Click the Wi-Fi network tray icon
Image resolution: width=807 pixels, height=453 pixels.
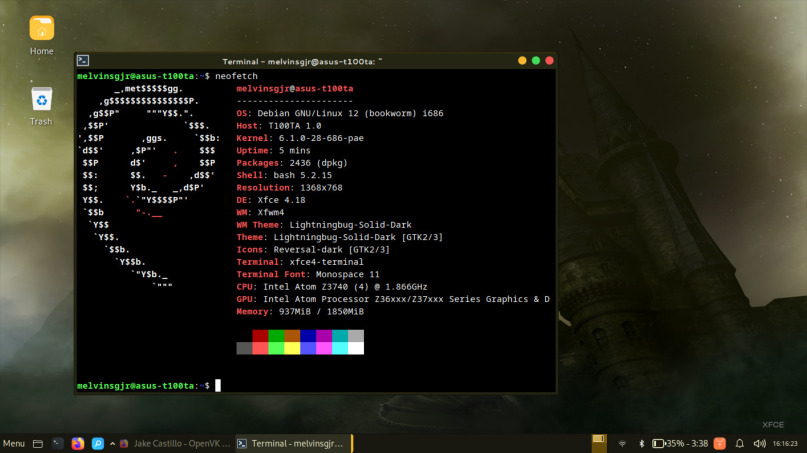click(x=621, y=443)
